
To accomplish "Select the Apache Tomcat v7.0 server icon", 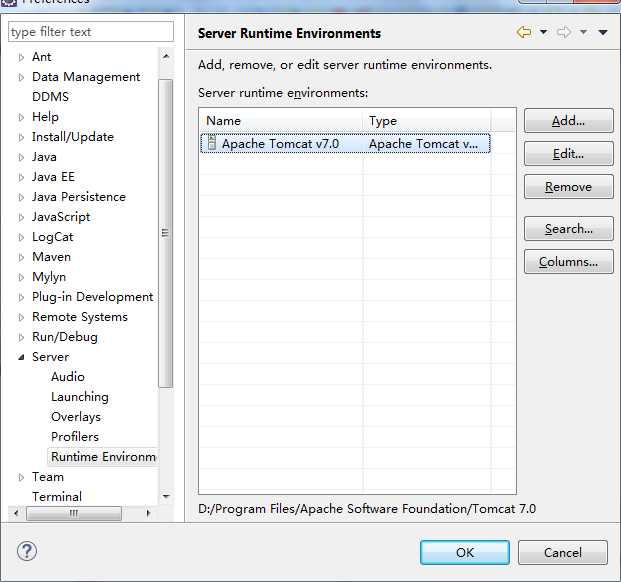I will coord(212,143).
